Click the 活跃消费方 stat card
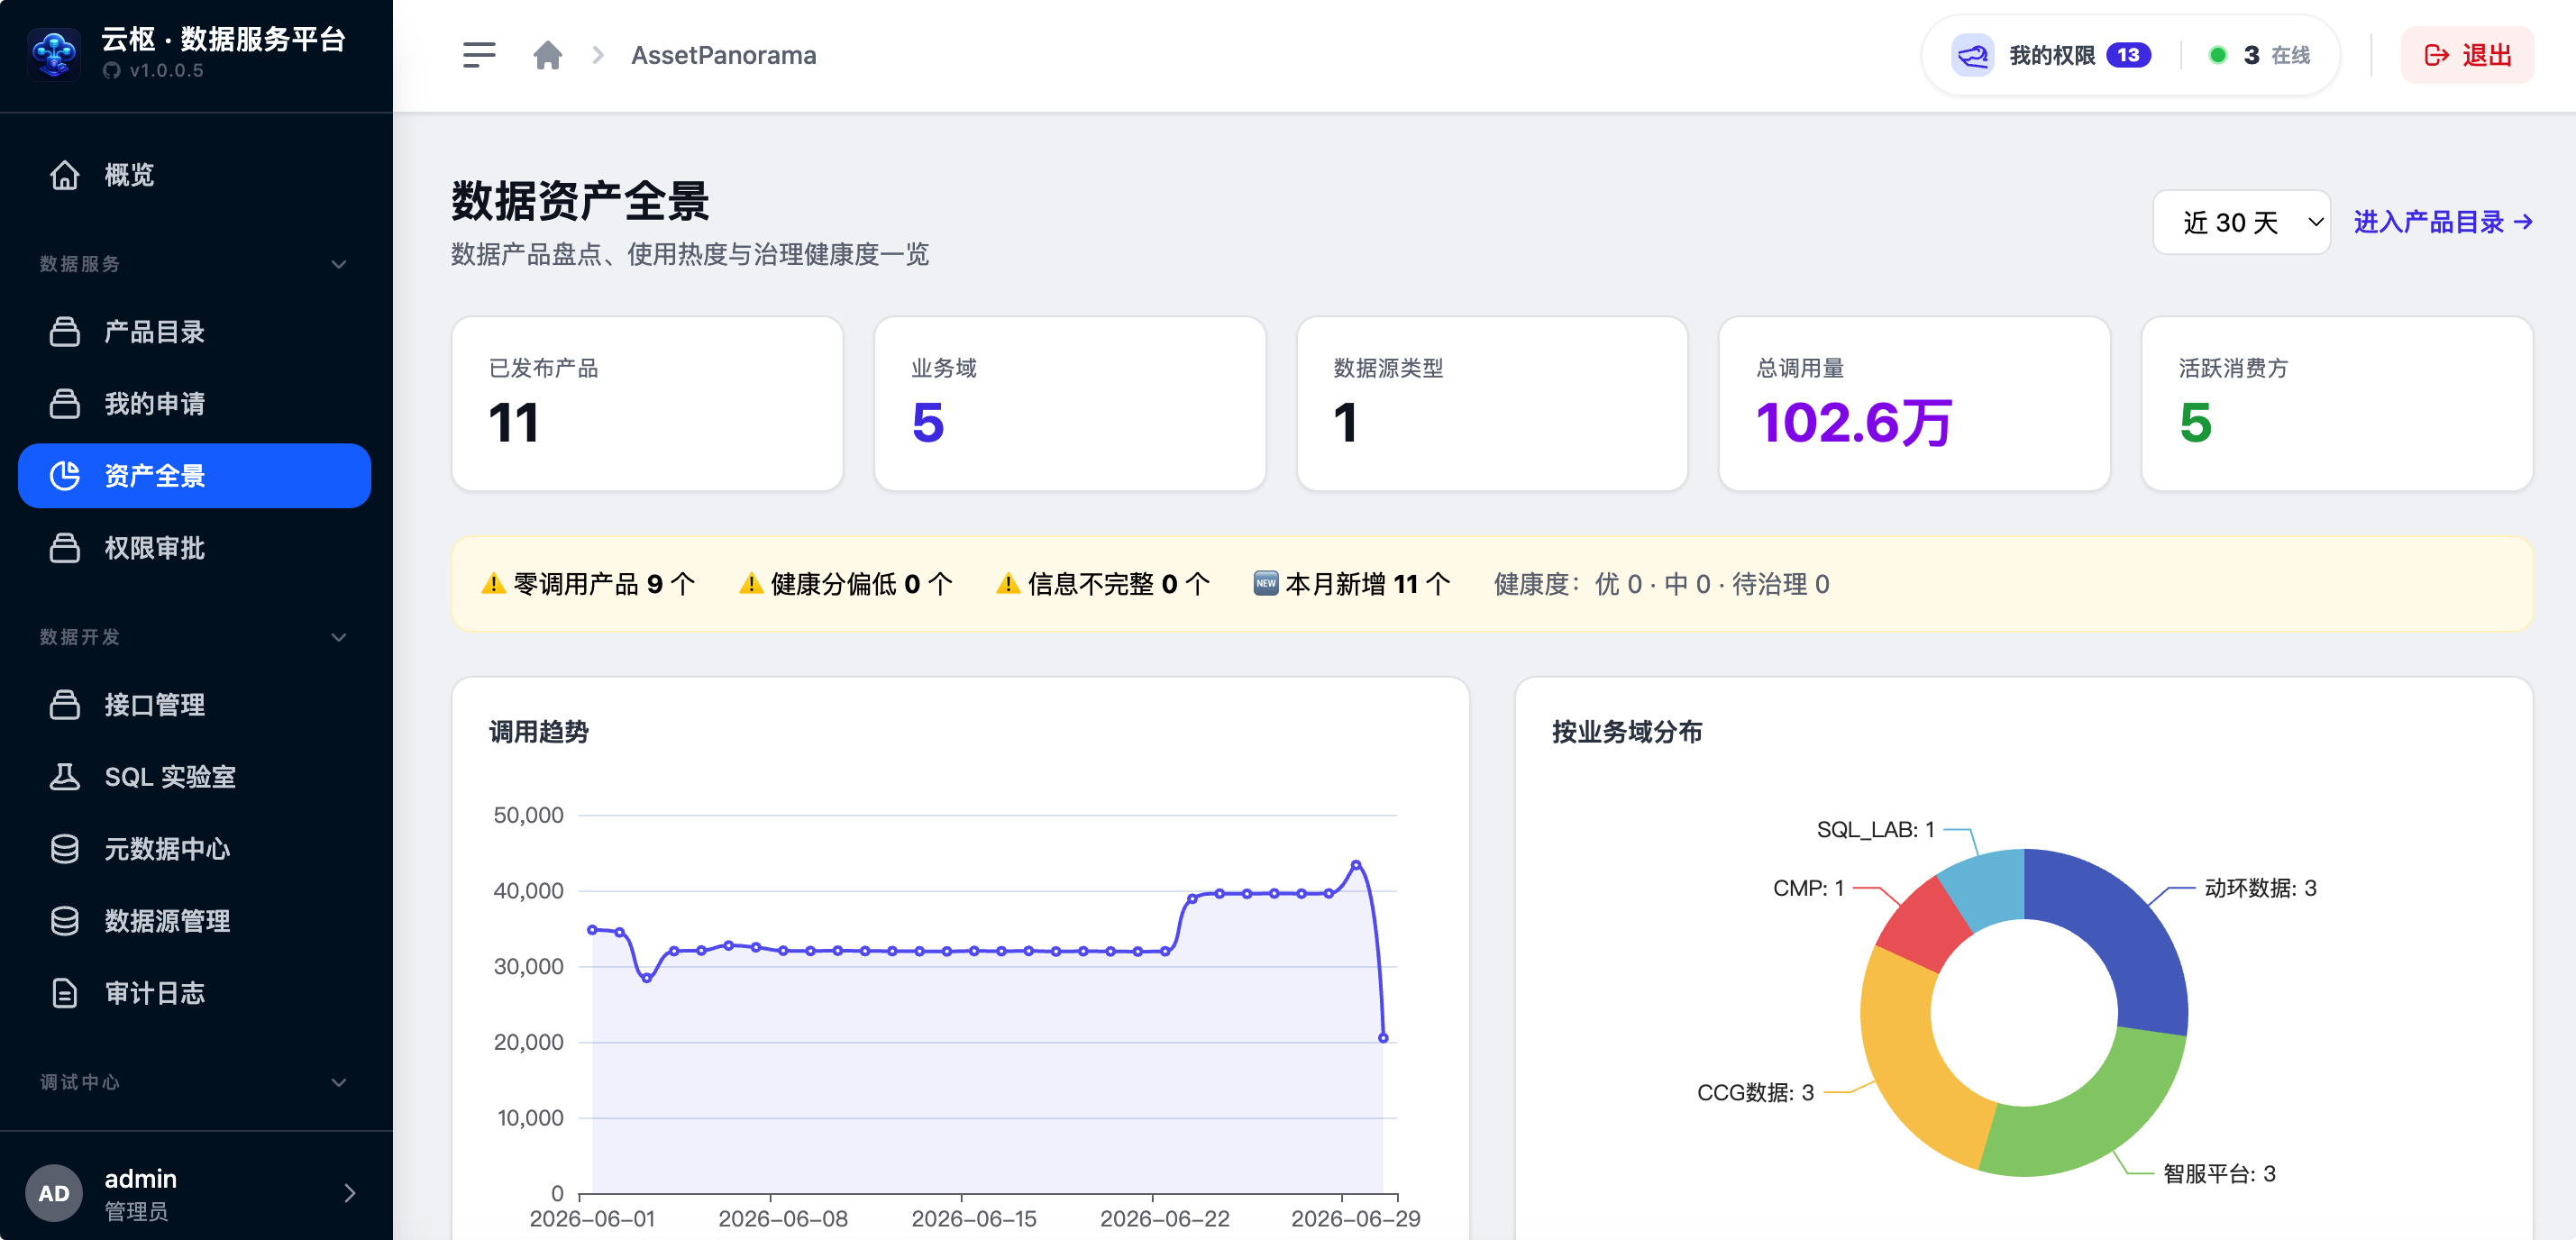Screen dimensions: 2576x1240 tap(2336, 403)
